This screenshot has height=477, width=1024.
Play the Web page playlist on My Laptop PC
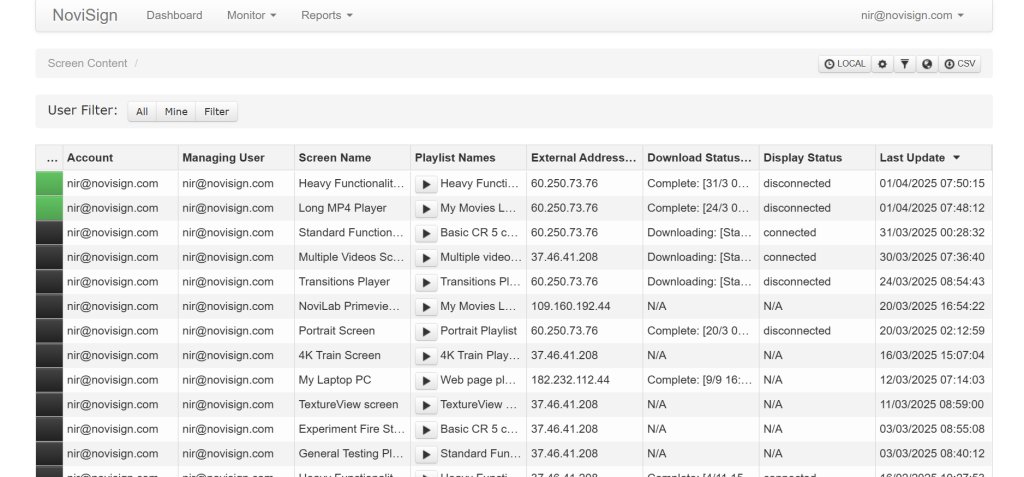426,381
